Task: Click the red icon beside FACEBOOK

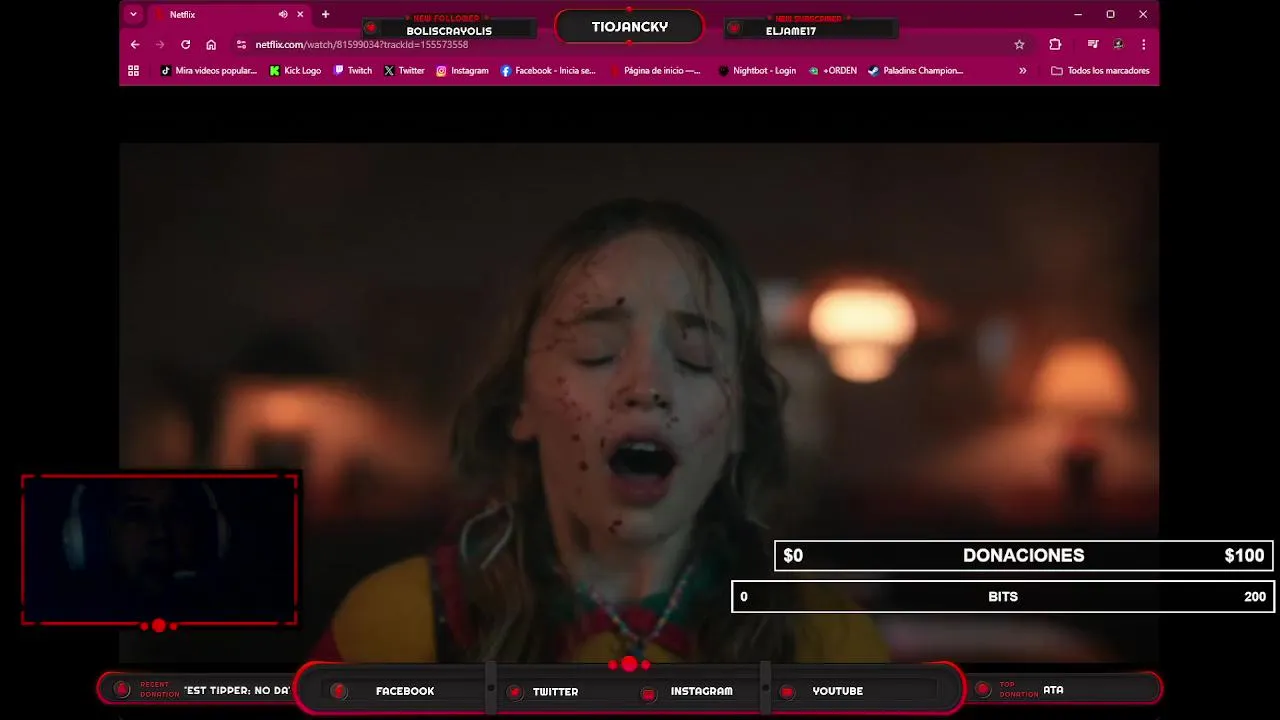Action: click(x=339, y=691)
